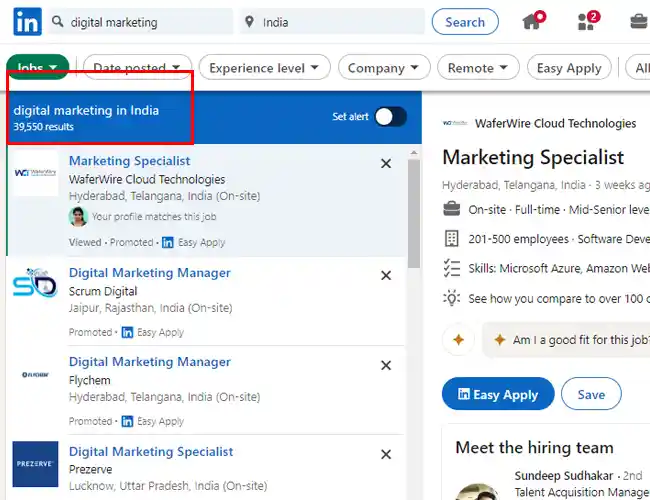This screenshot has height=500, width=650.
Task: Click 'On-site · Full-time' detail line
Action: [x=558, y=210]
